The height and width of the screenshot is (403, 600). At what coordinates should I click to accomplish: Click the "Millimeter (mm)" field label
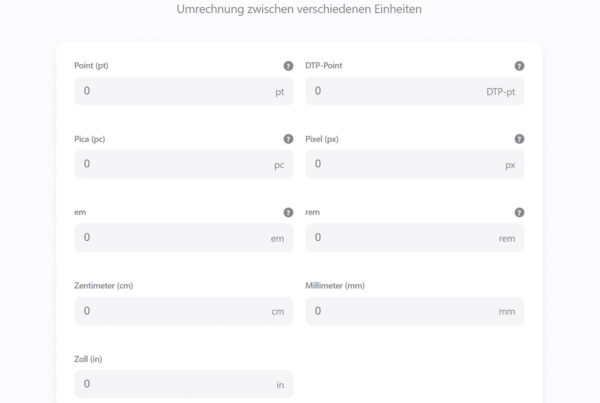(x=335, y=286)
